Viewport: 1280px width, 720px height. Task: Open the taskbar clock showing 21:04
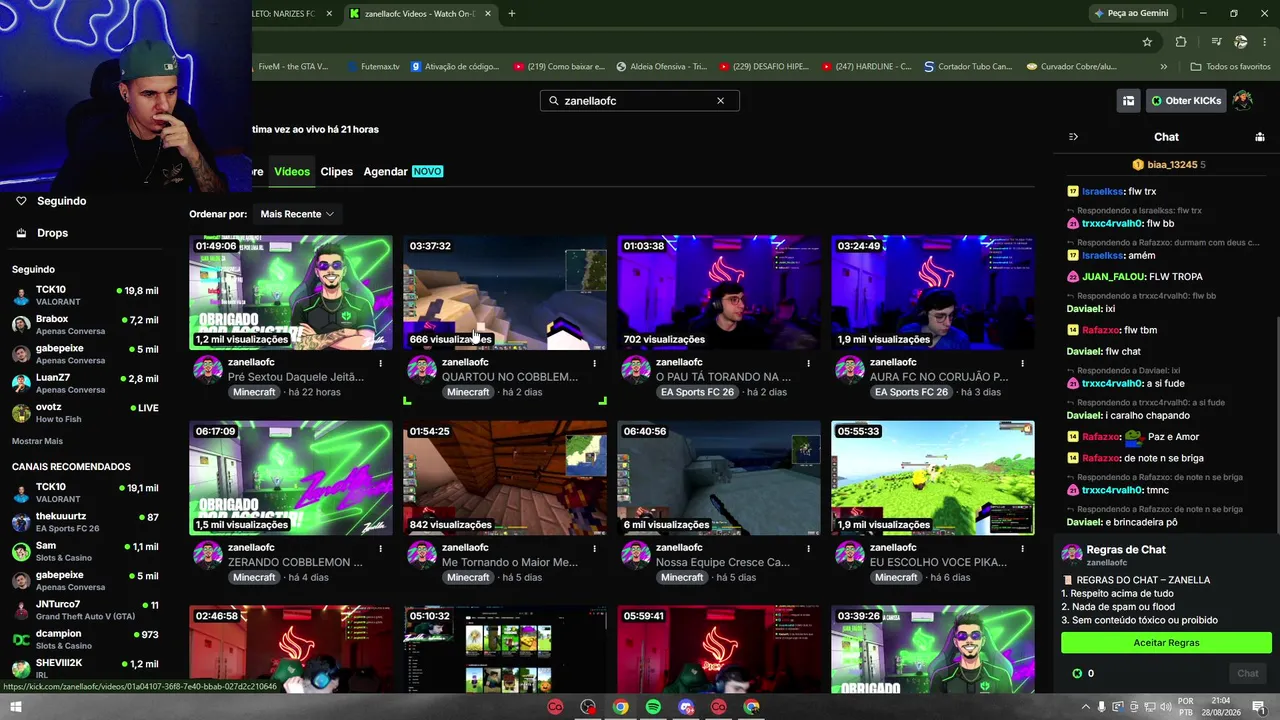pos(1221,707)
